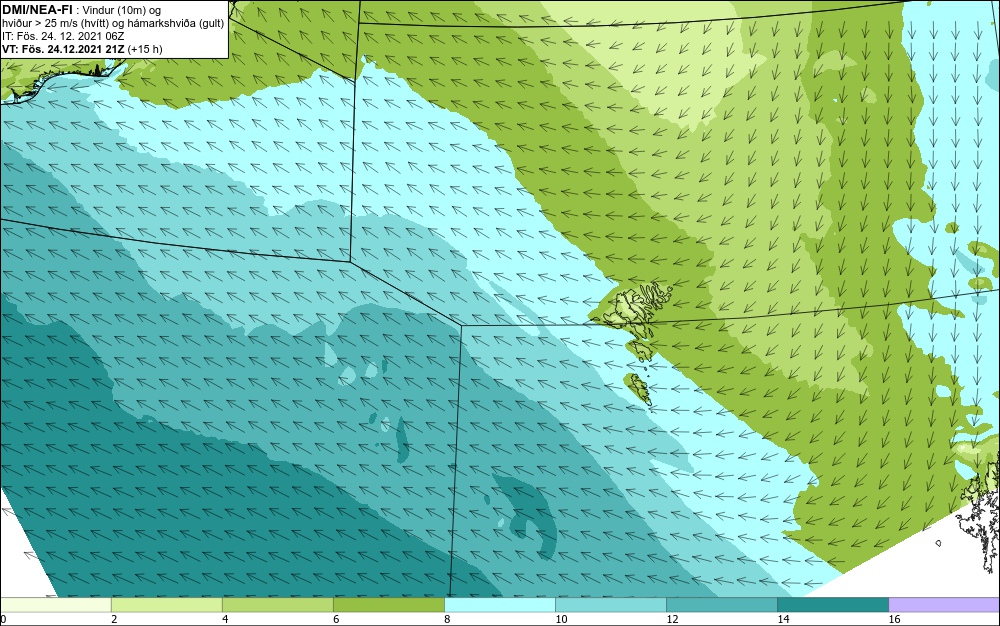The width and height of the screenshot is (1000, 626).
Task: Click the 6–8 m/s olive green legend swatch
Action: coord(388,604)
